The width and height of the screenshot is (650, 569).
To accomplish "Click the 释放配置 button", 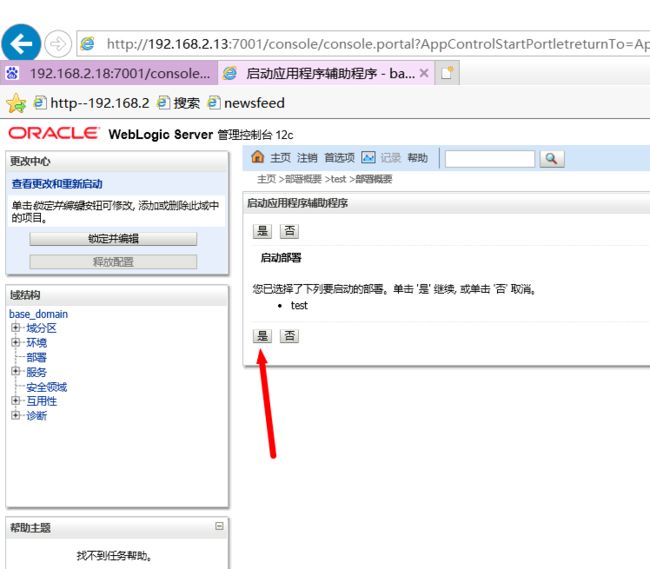I will point(113,262).
